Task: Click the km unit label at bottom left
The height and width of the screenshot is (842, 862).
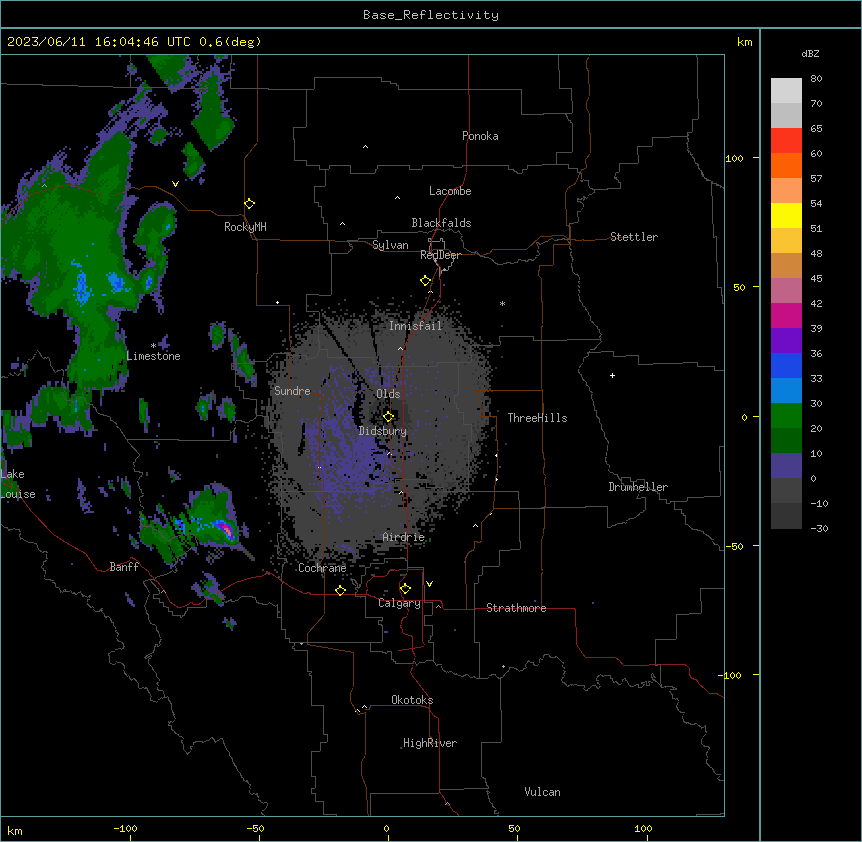Action: [15, 831]
